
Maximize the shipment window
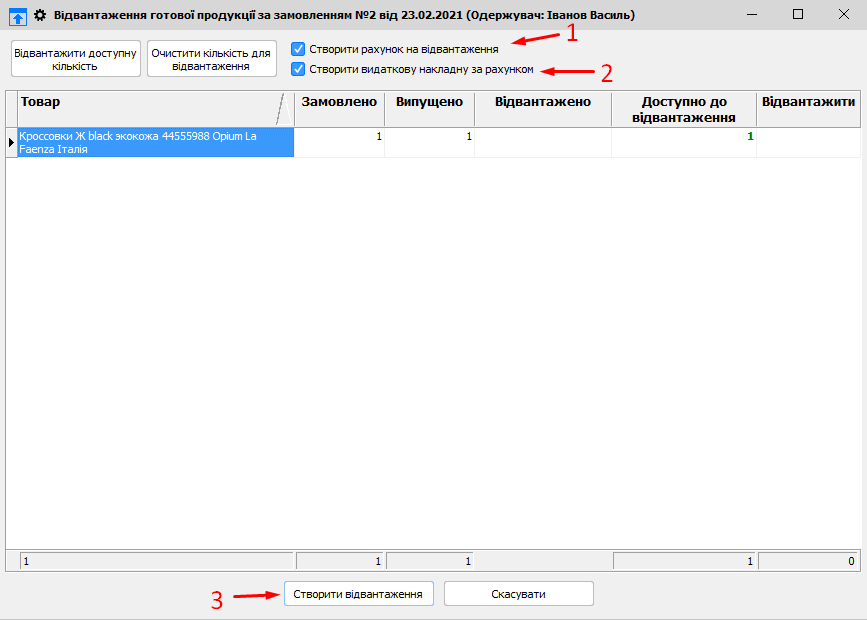(x=797, y=15)
